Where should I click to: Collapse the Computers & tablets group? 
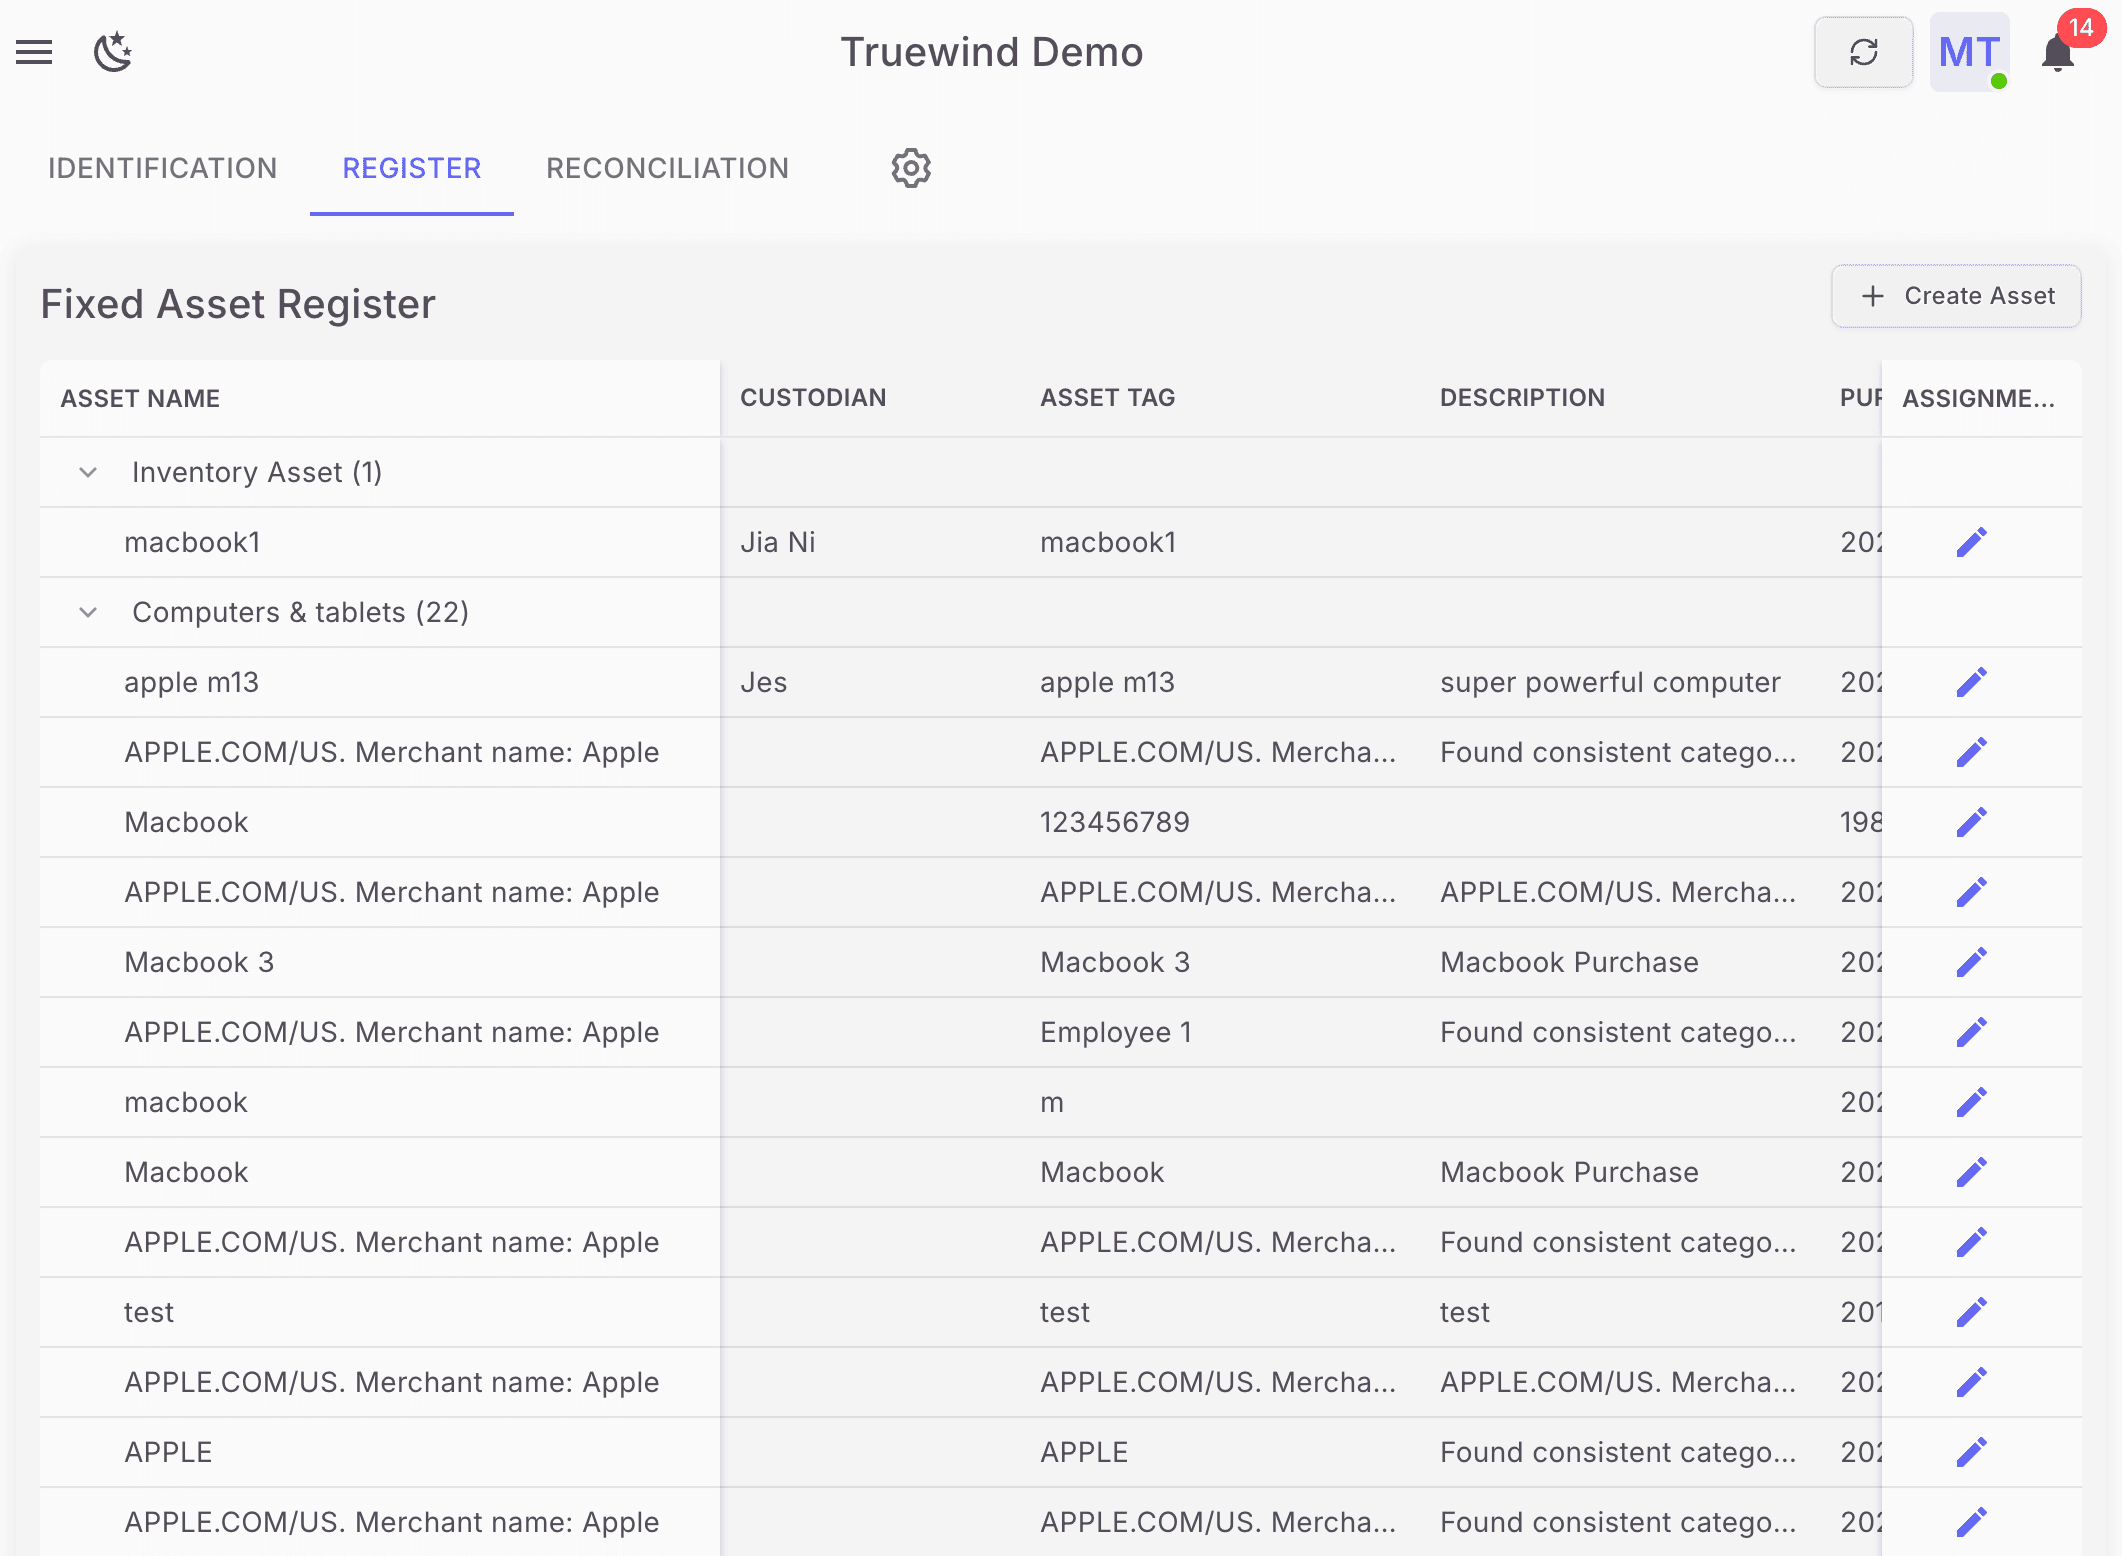(x=87, y=612)
